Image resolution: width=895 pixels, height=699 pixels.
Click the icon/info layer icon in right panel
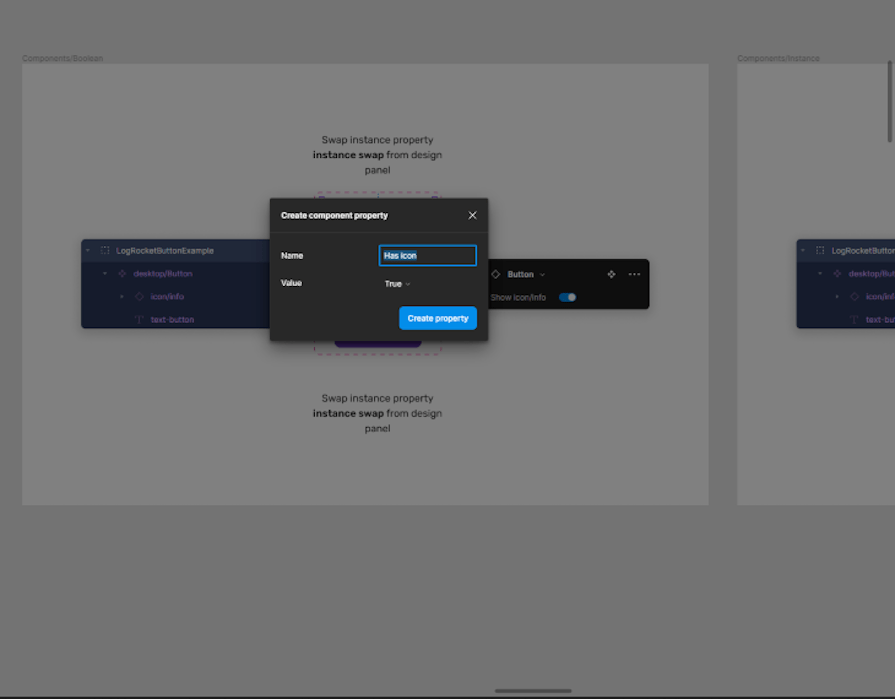click(x=855, y=296)
